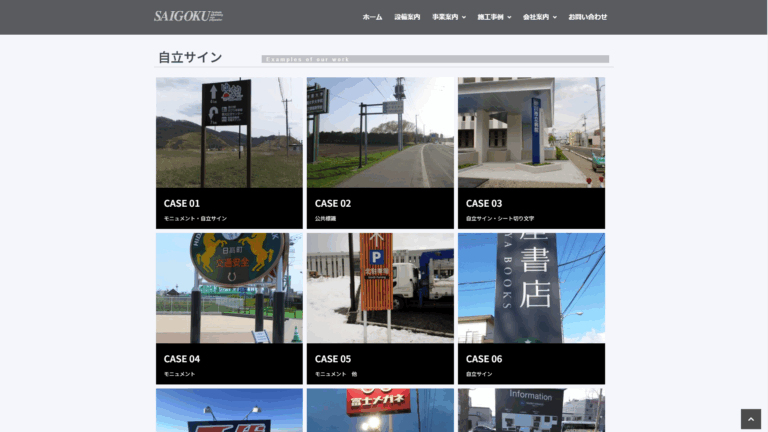Select the CASE 03 caption link
This screenshot has height=432, width=768.
(x=500, y=218)
